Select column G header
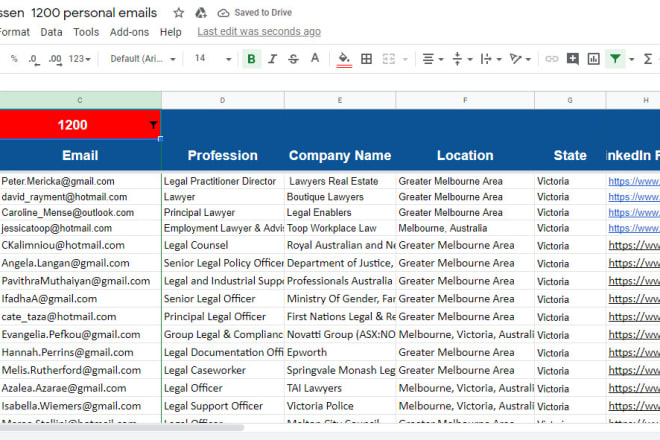Screen dimensions: 660x440 [570, 100]
